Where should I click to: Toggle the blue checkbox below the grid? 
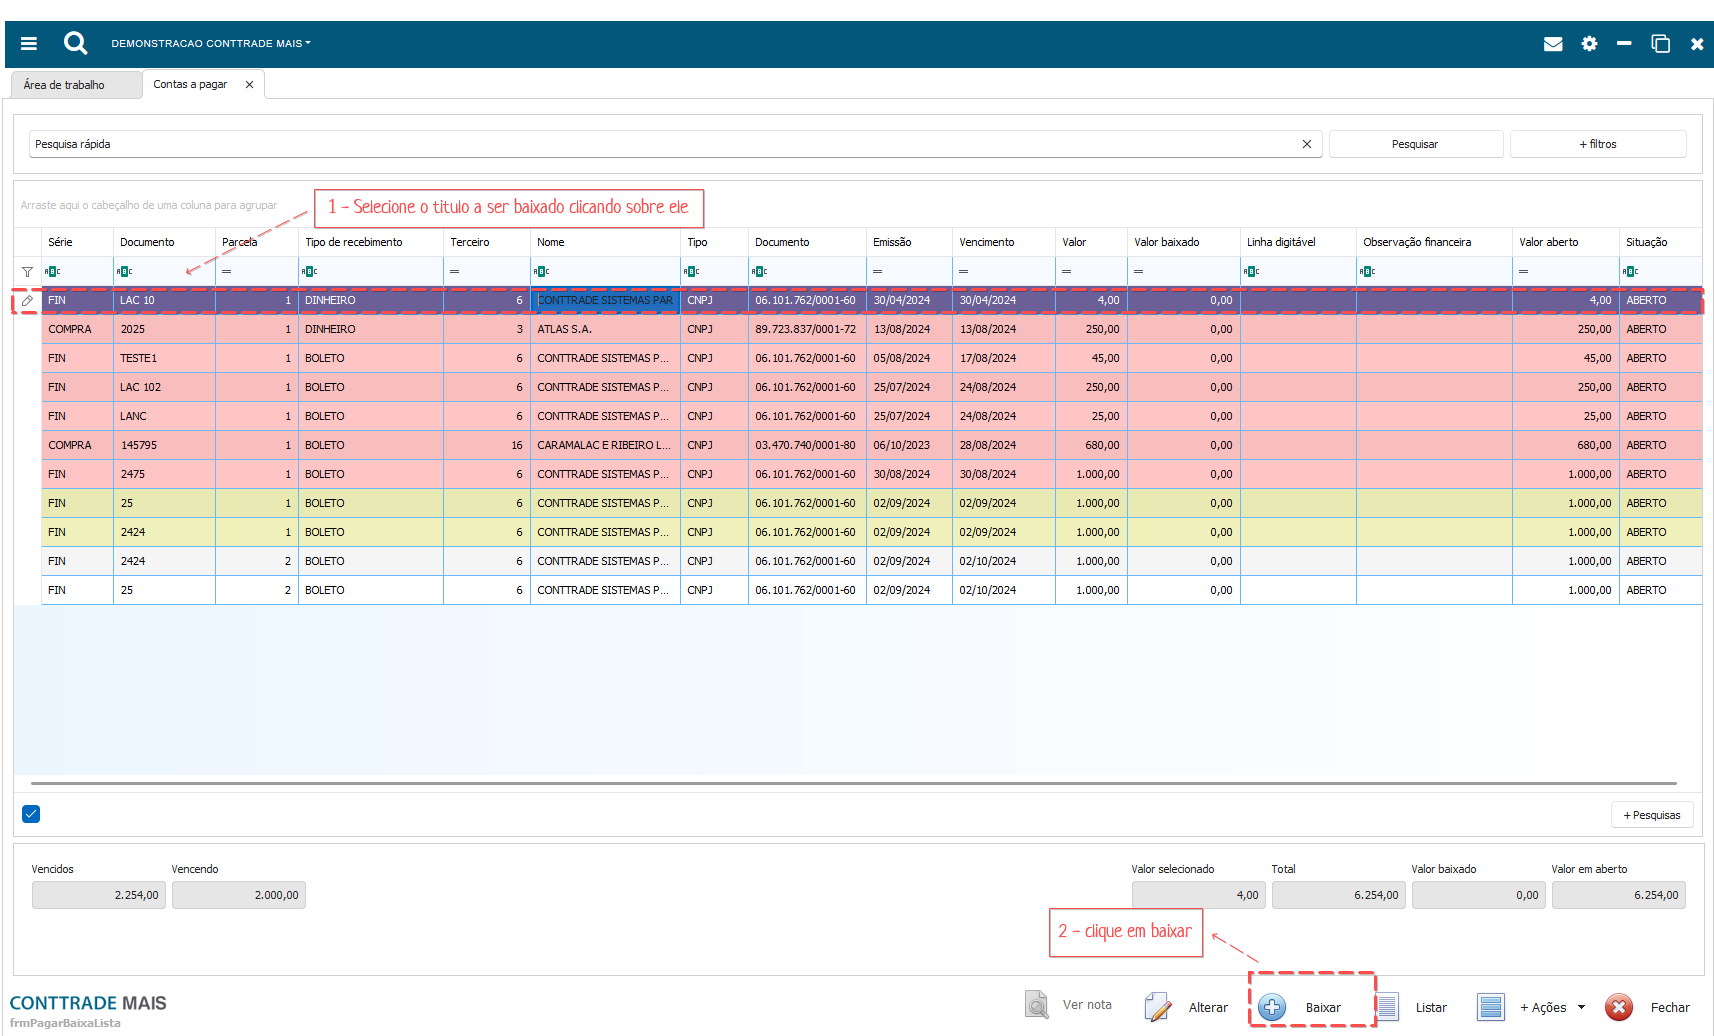pyautogui.click(x=31, y=814)
